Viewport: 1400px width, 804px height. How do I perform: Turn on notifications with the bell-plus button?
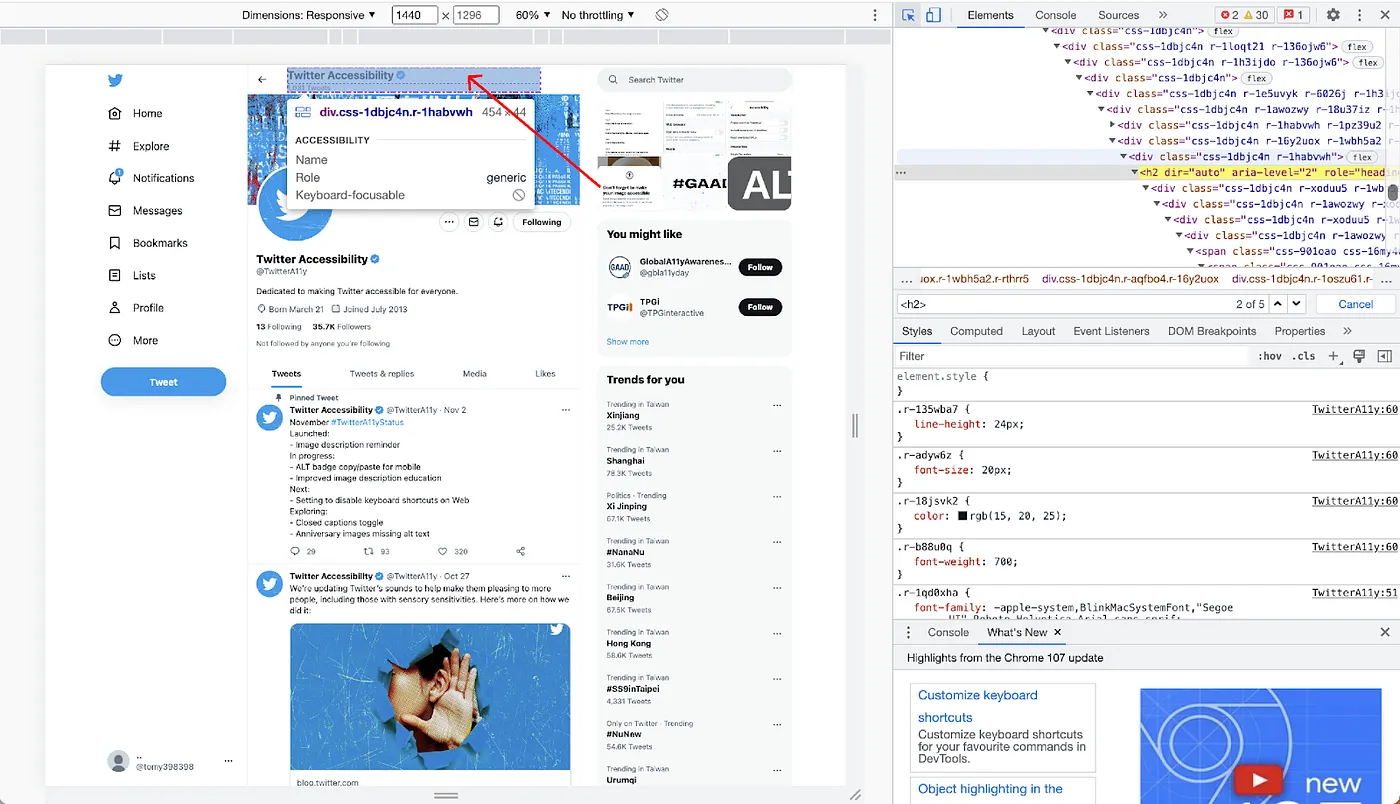pos(498,222)
